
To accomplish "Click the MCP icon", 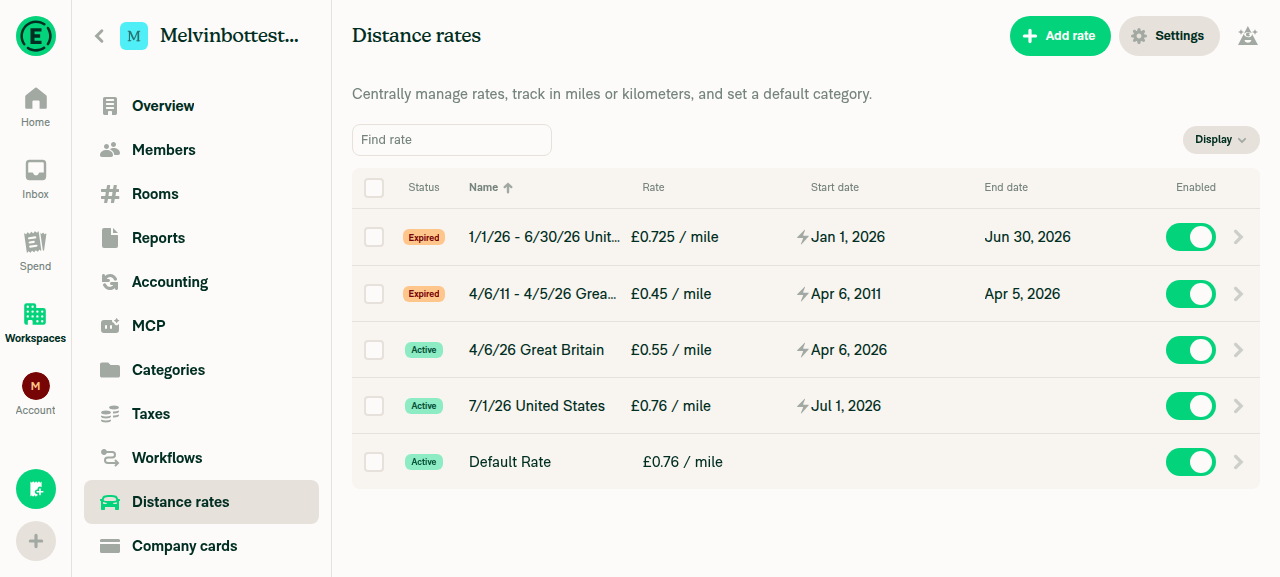I will pyautogui.click(x=110, y=326).
